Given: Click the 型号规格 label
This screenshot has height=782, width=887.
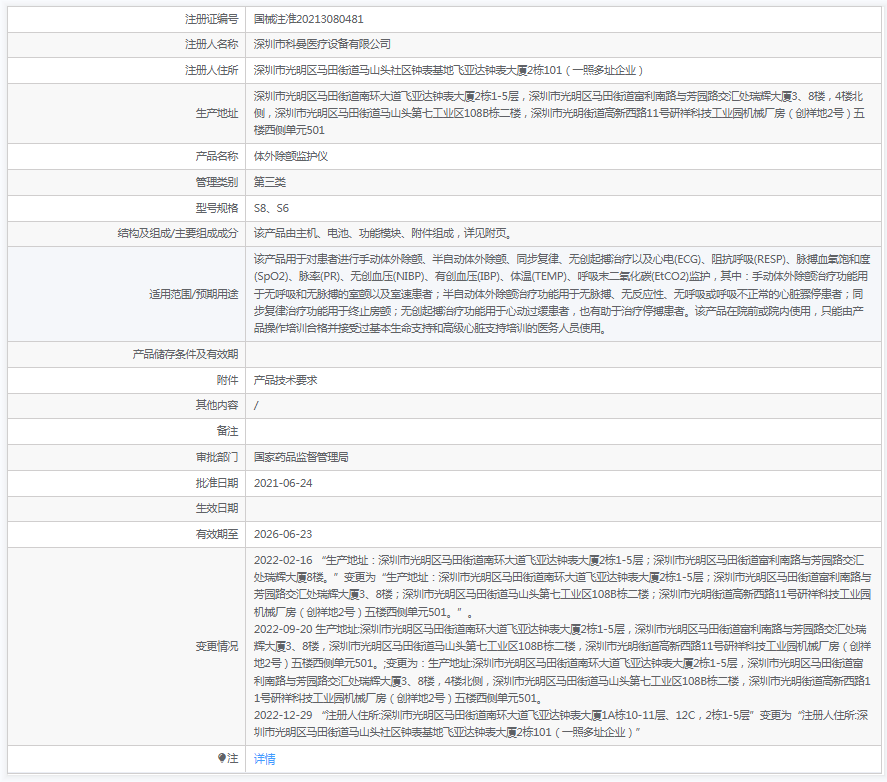Looking at the screenshot, I should pos(217,208).
